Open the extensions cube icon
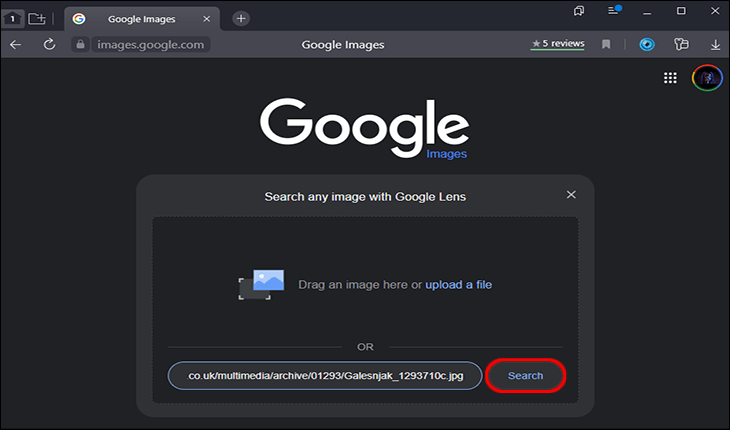730x430 pixels. pos(681,44)
